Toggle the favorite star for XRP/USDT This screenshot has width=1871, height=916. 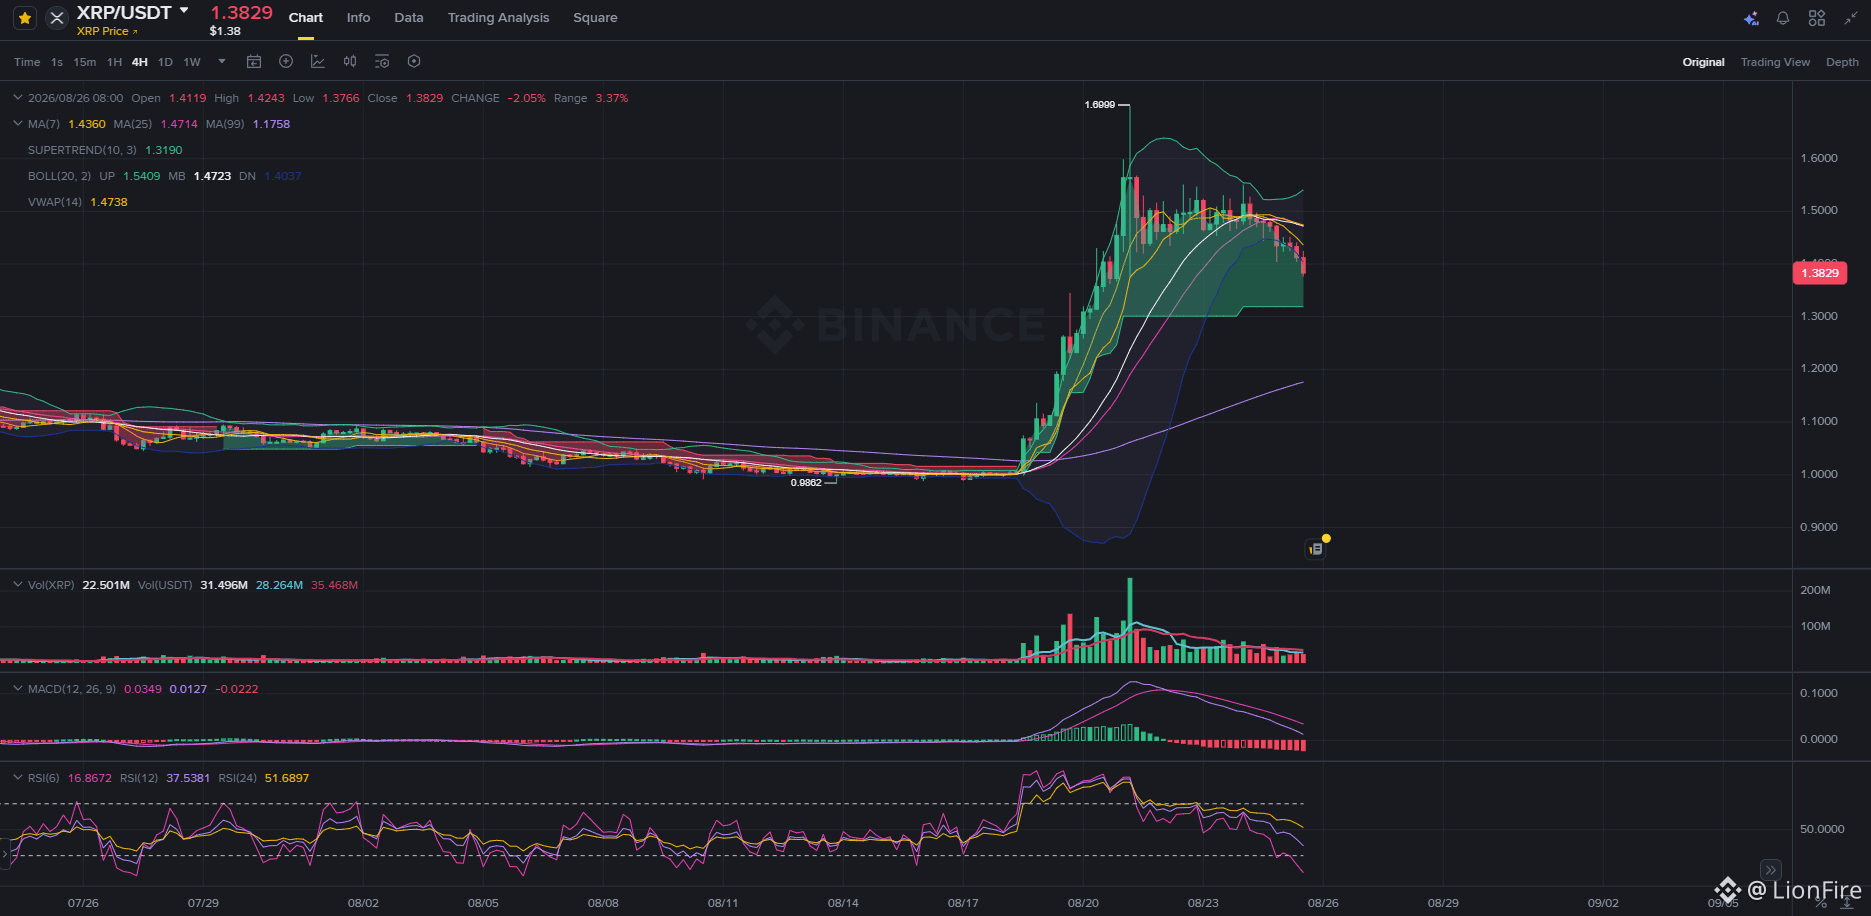(x=25, y=18)
